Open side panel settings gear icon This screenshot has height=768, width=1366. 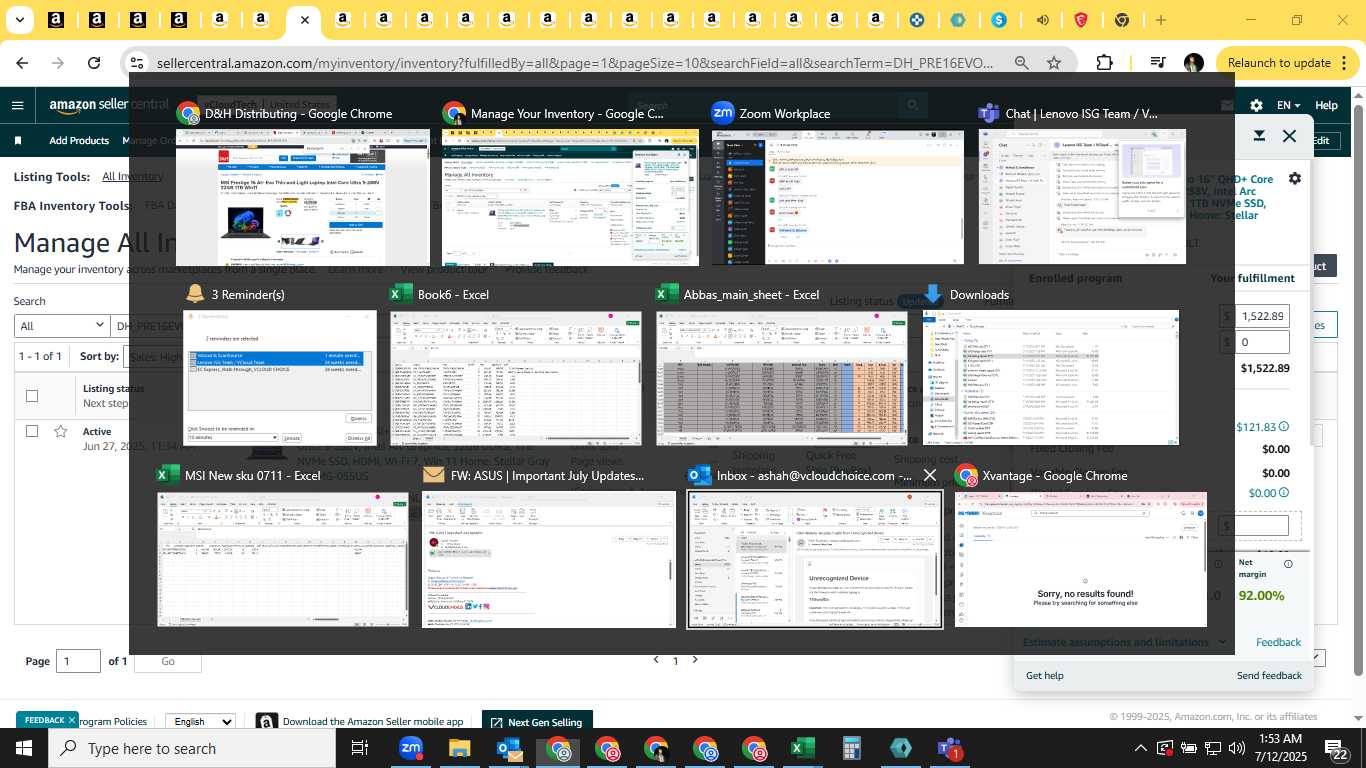1295,178
